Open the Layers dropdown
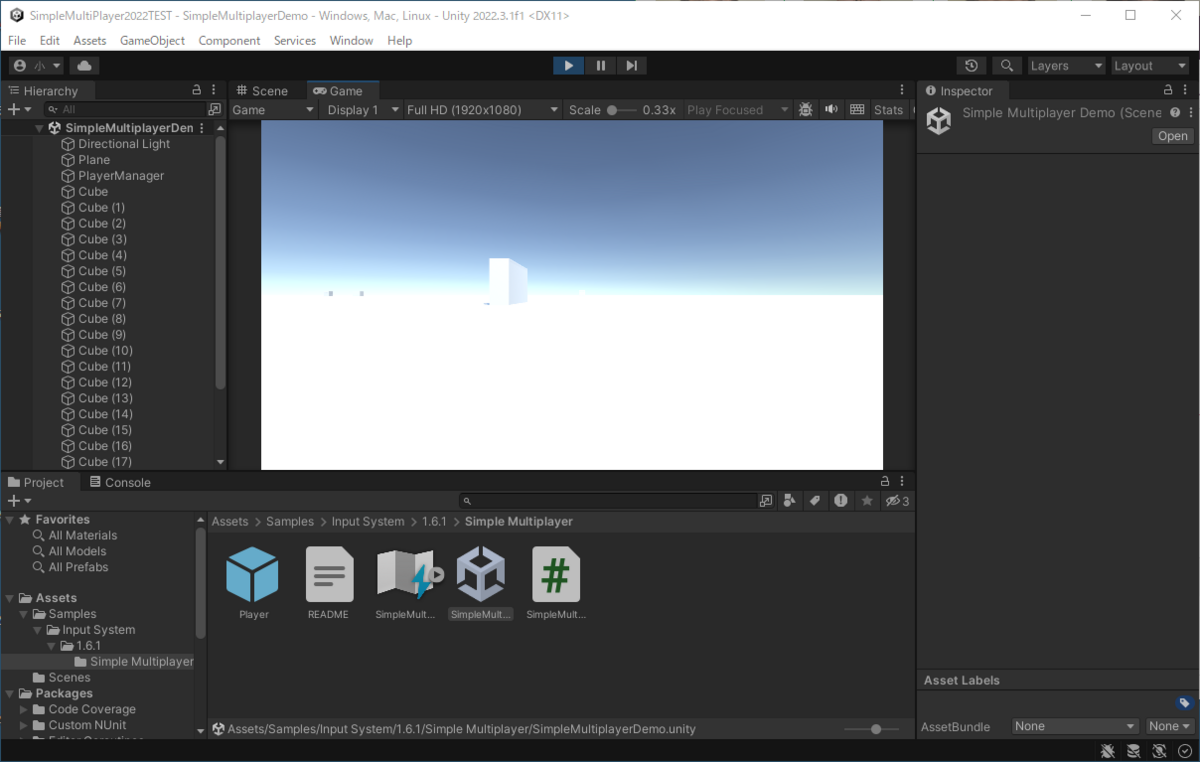This screenshot has width=1200, height=762. (1066, 66)
